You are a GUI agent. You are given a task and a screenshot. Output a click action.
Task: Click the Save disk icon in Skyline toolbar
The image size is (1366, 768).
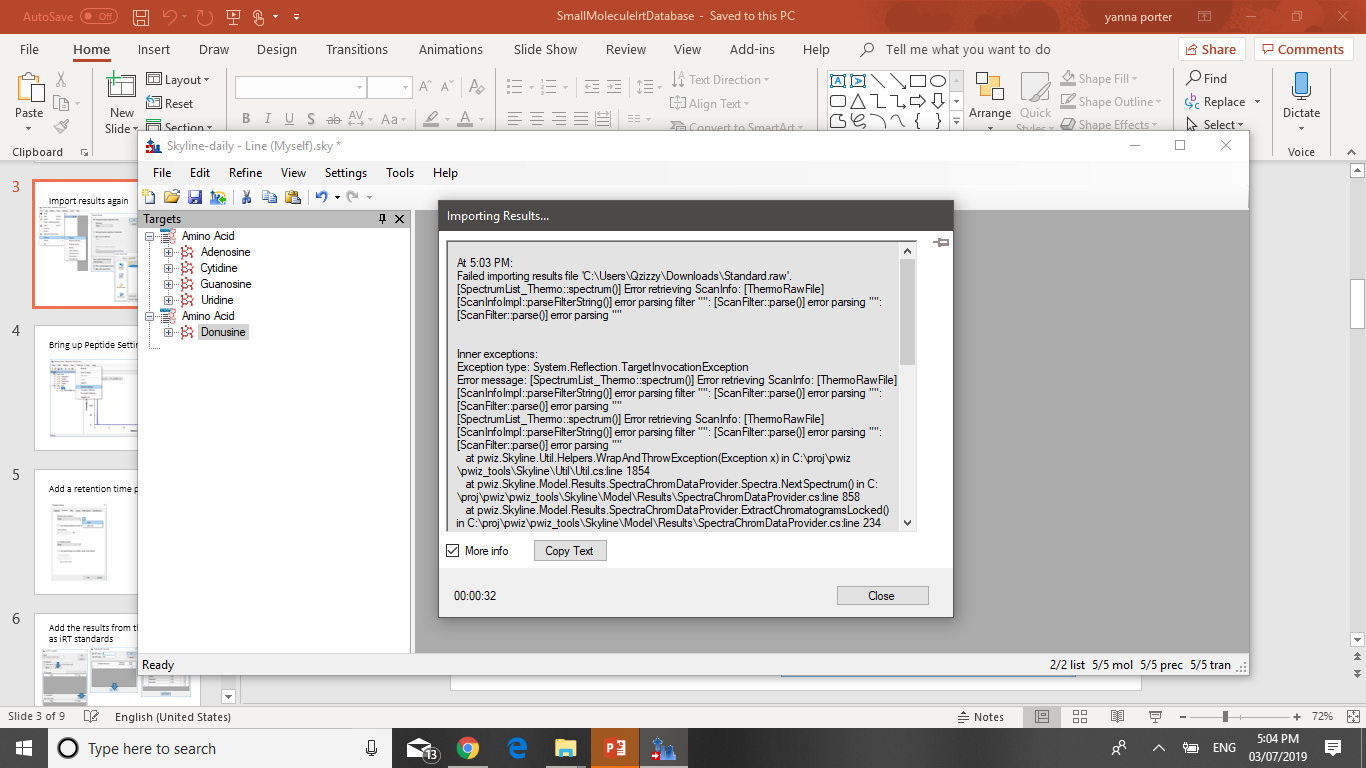coord(195,197)
